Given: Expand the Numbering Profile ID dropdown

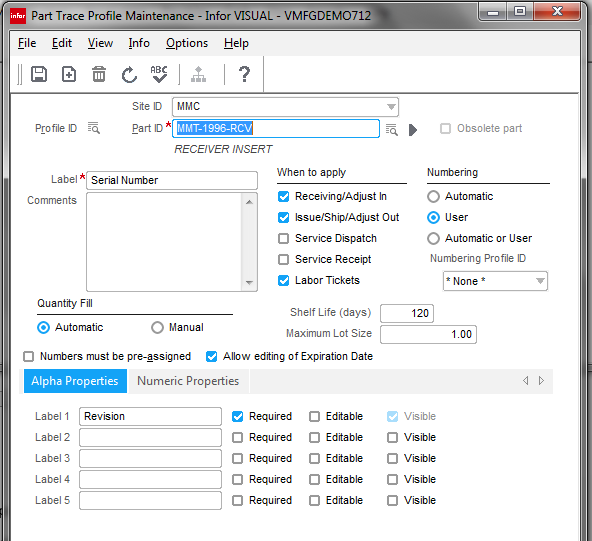Looking at the screenshot, I should (x=540, y=281).
